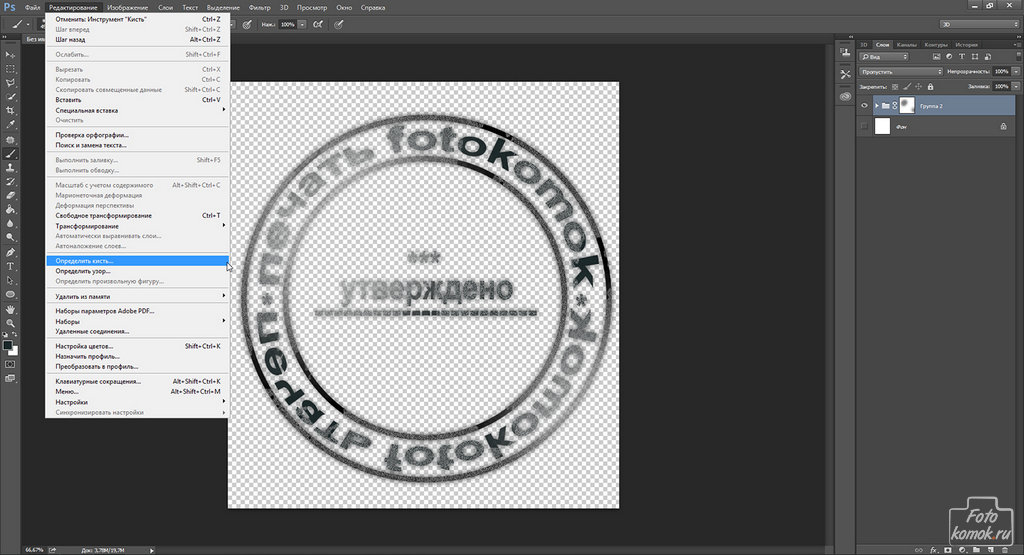Filter layers by pixel layer type

936,57
